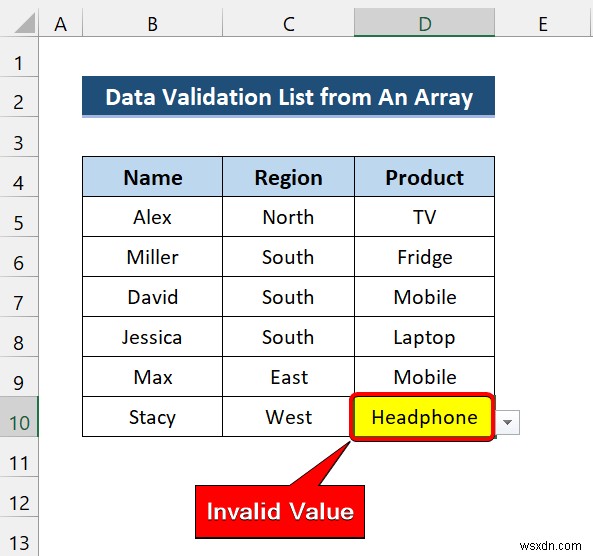Select the cell containing 'East'

tap(289, 377)
